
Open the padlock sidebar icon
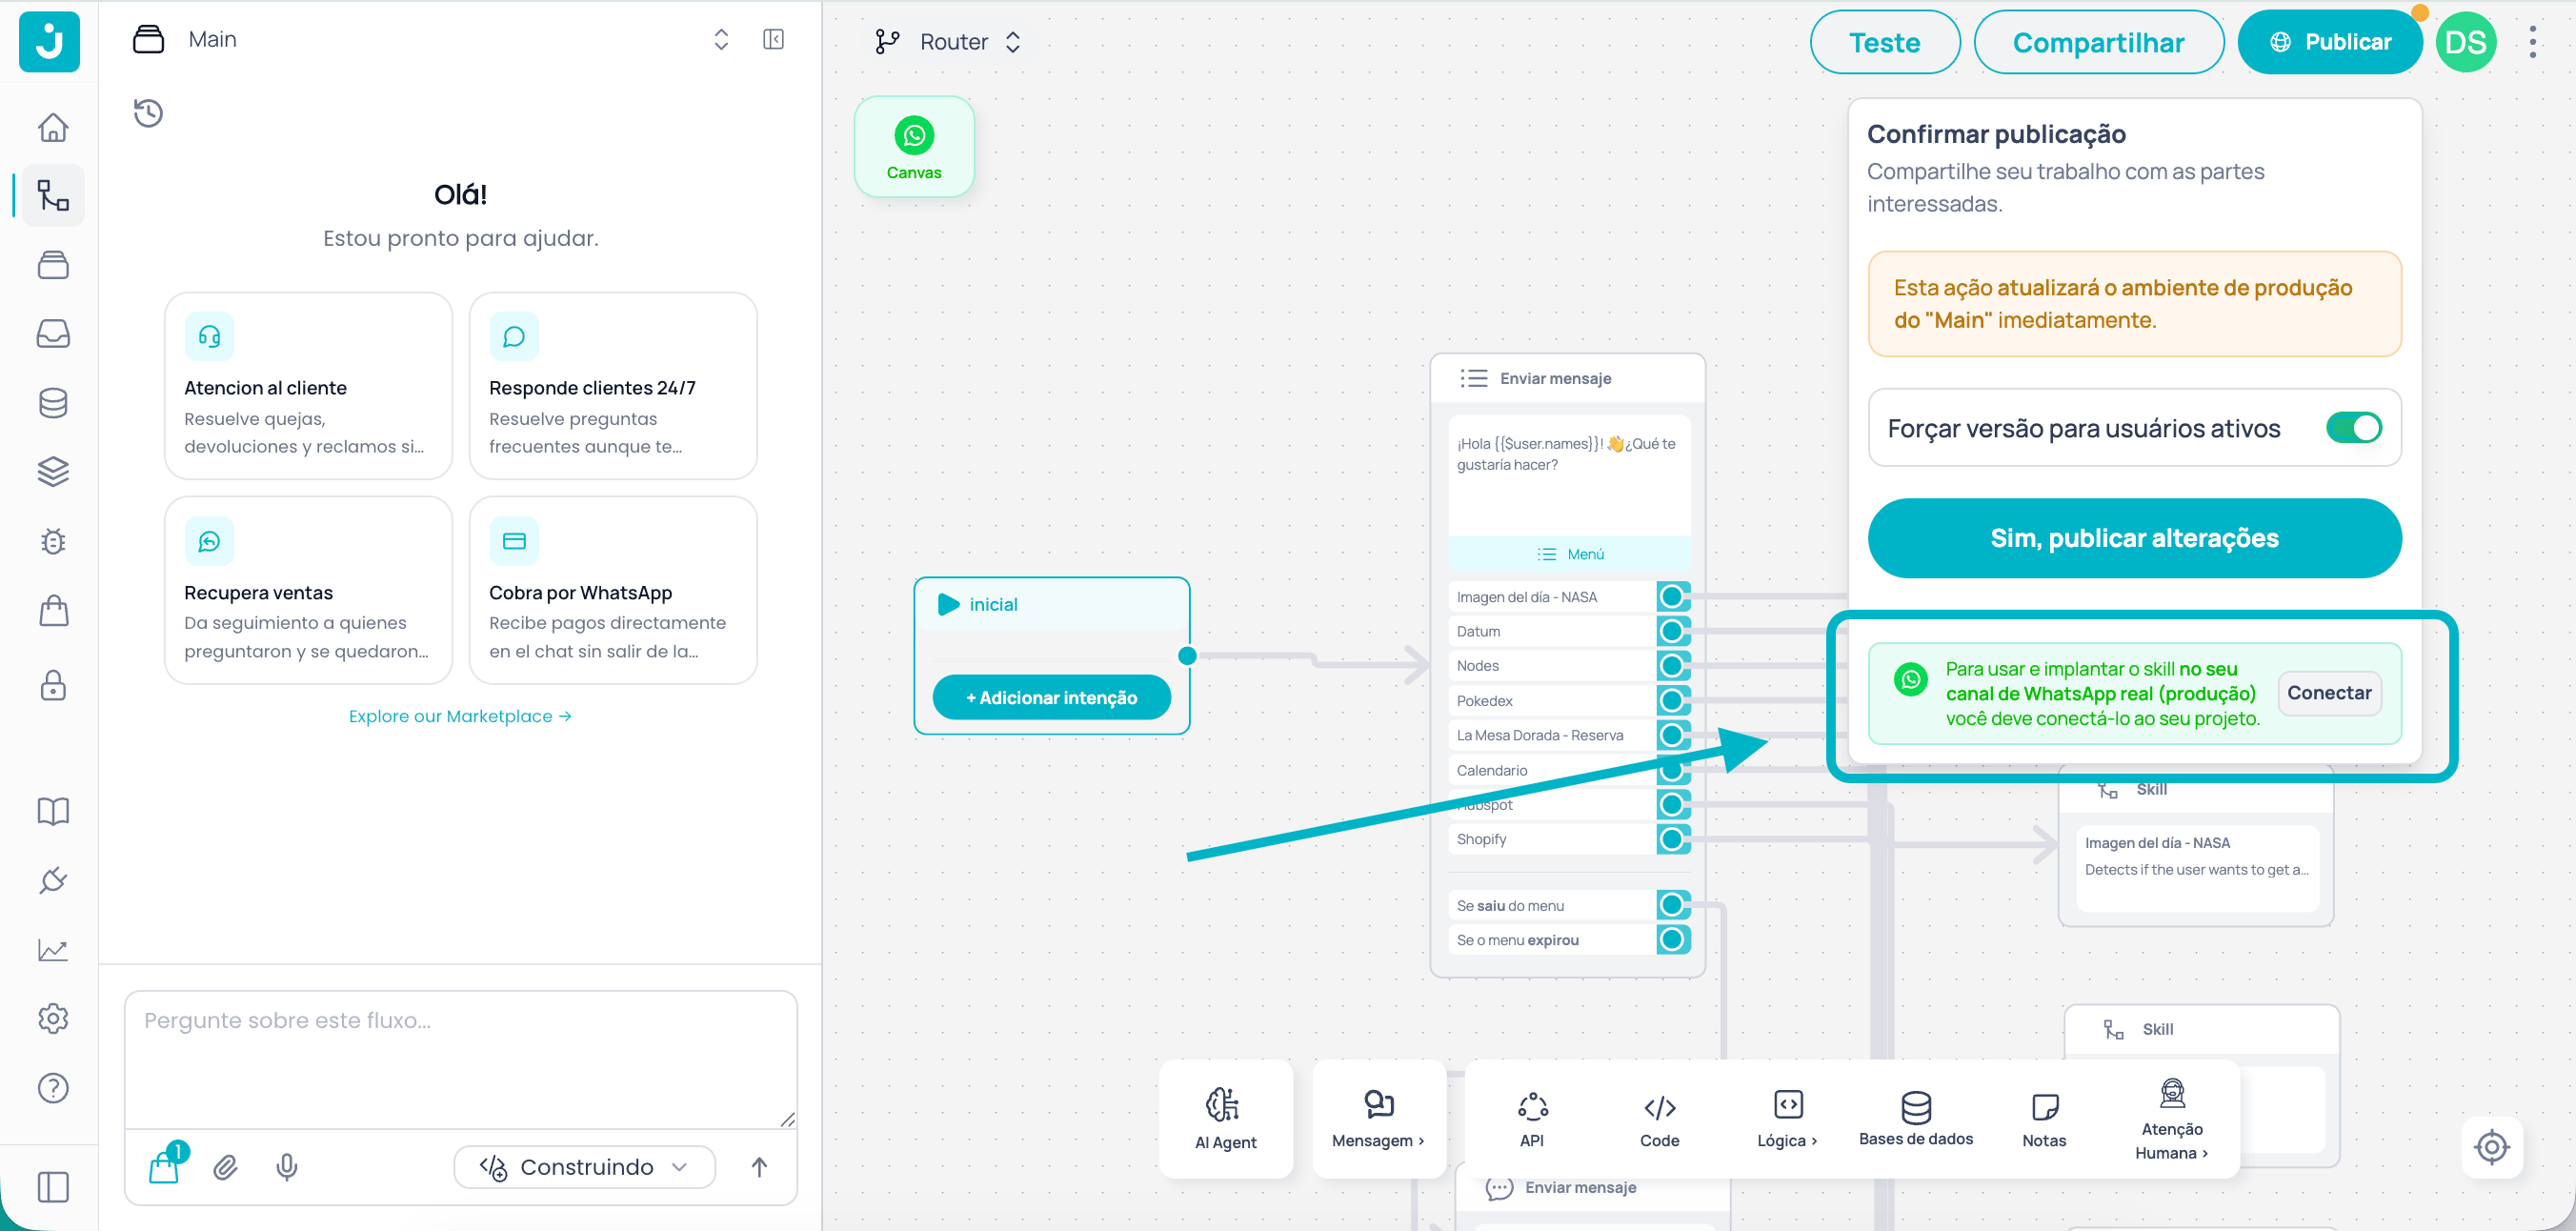coord(53,685)
